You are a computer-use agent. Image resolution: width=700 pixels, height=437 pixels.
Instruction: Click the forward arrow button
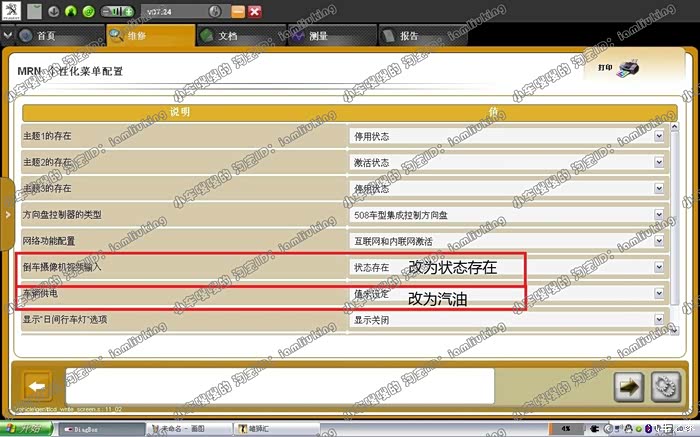pos(630,387)
